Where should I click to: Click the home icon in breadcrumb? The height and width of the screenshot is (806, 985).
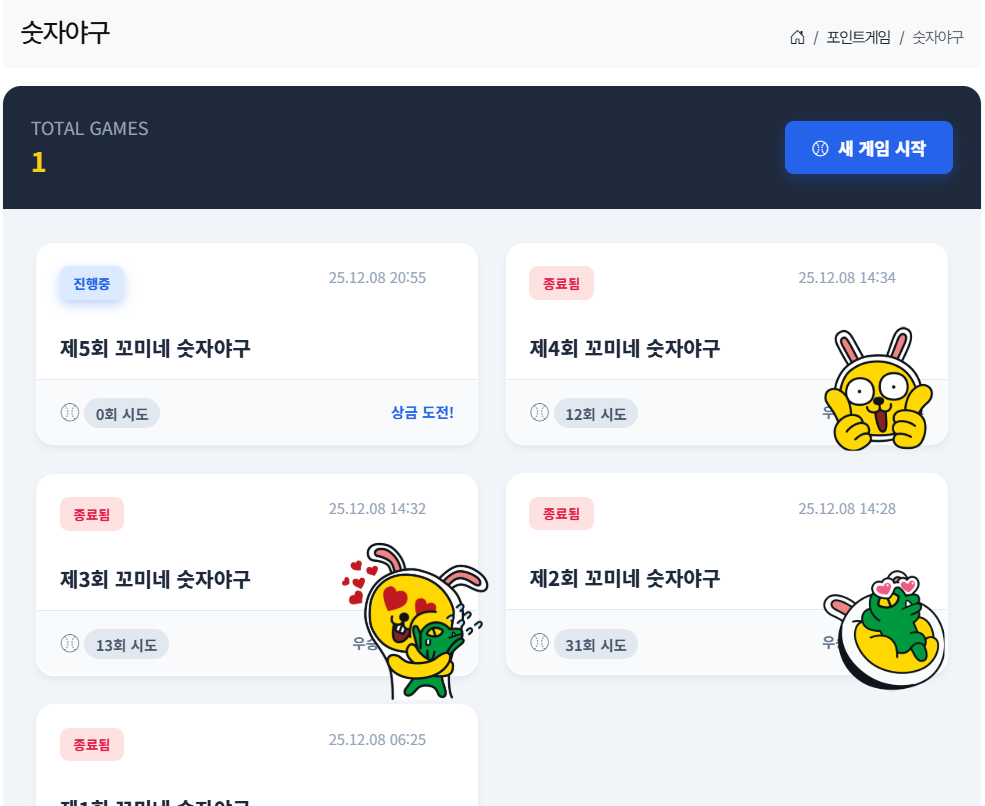797,38
